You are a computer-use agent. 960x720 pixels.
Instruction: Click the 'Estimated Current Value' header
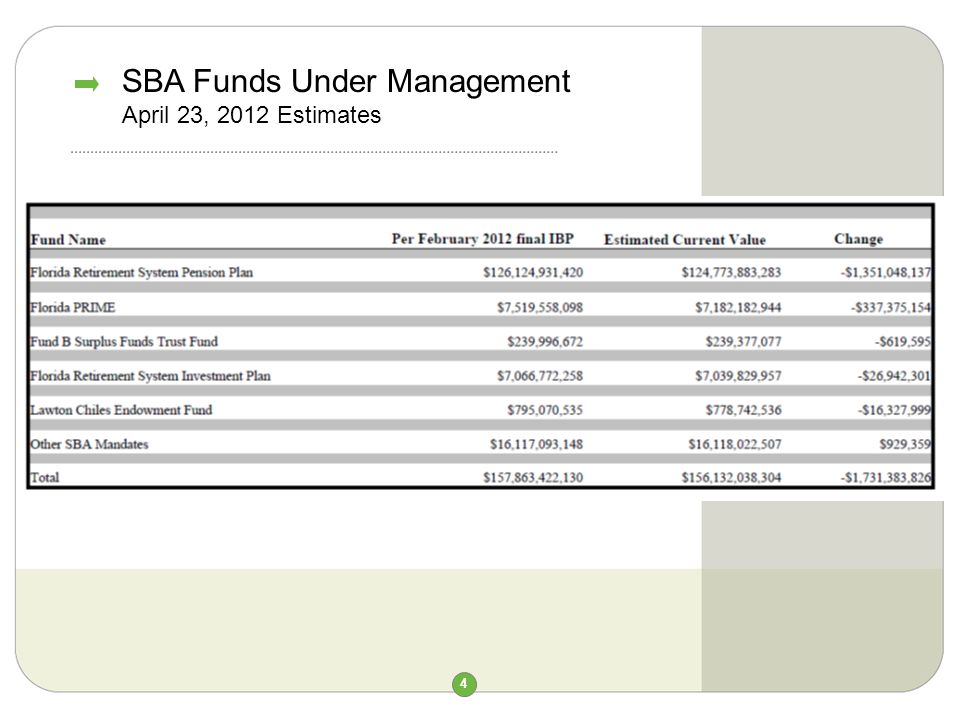(684, 239)
